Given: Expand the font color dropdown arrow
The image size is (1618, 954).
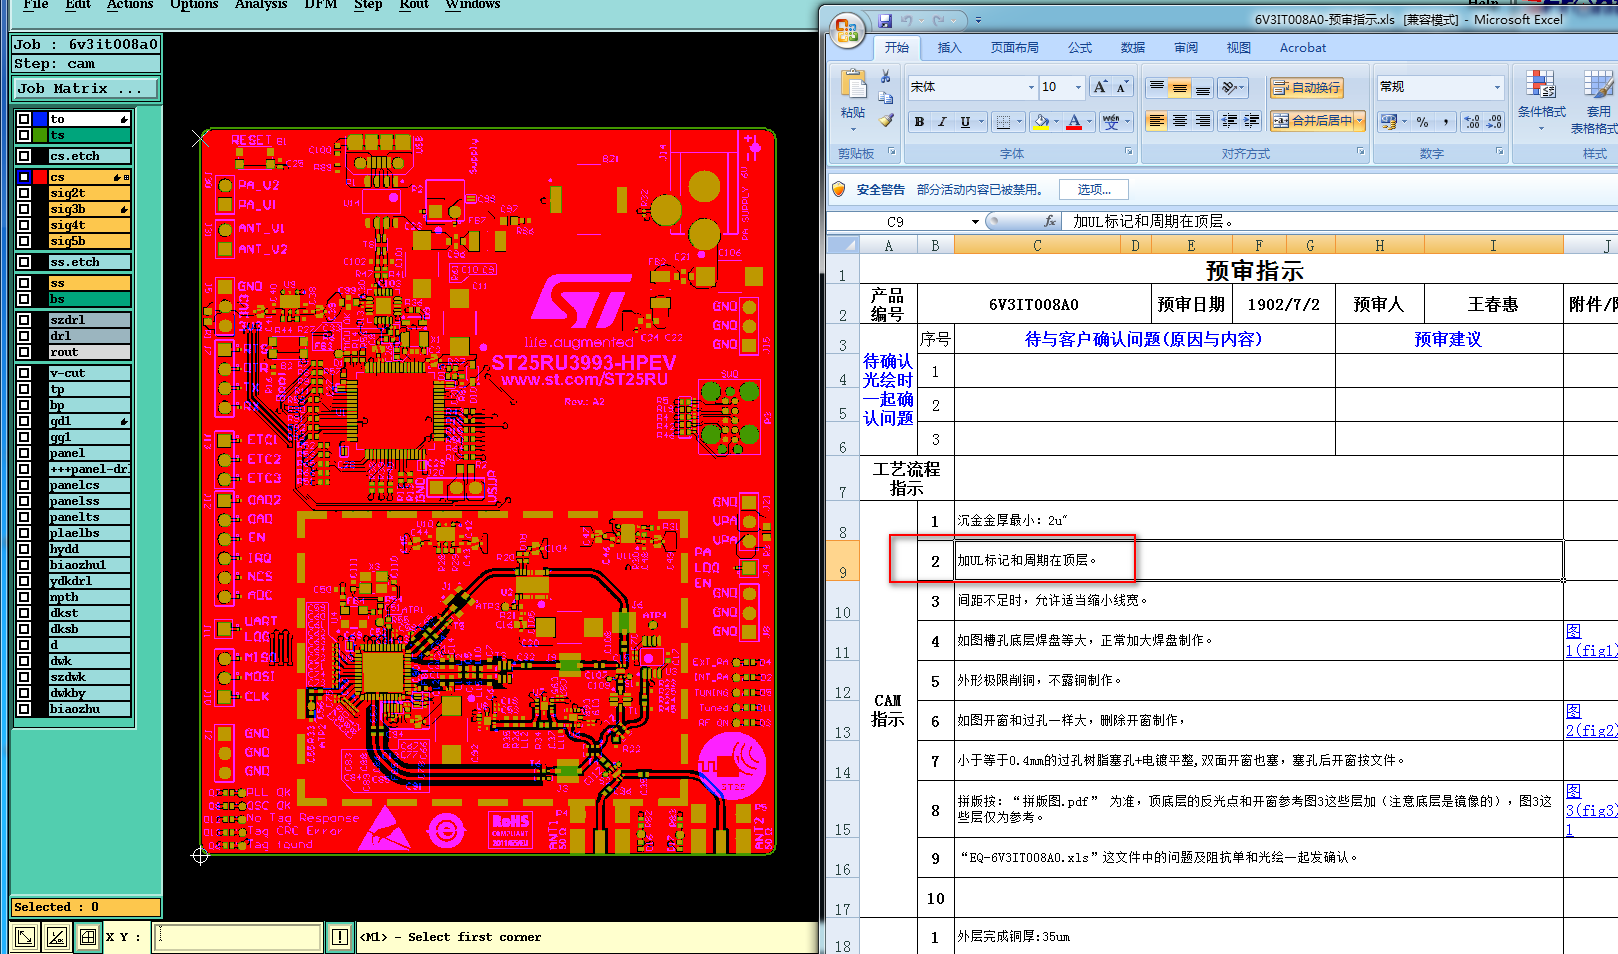Looking at the screenshot, I should pyautogui.click(x=1089, y=122).
